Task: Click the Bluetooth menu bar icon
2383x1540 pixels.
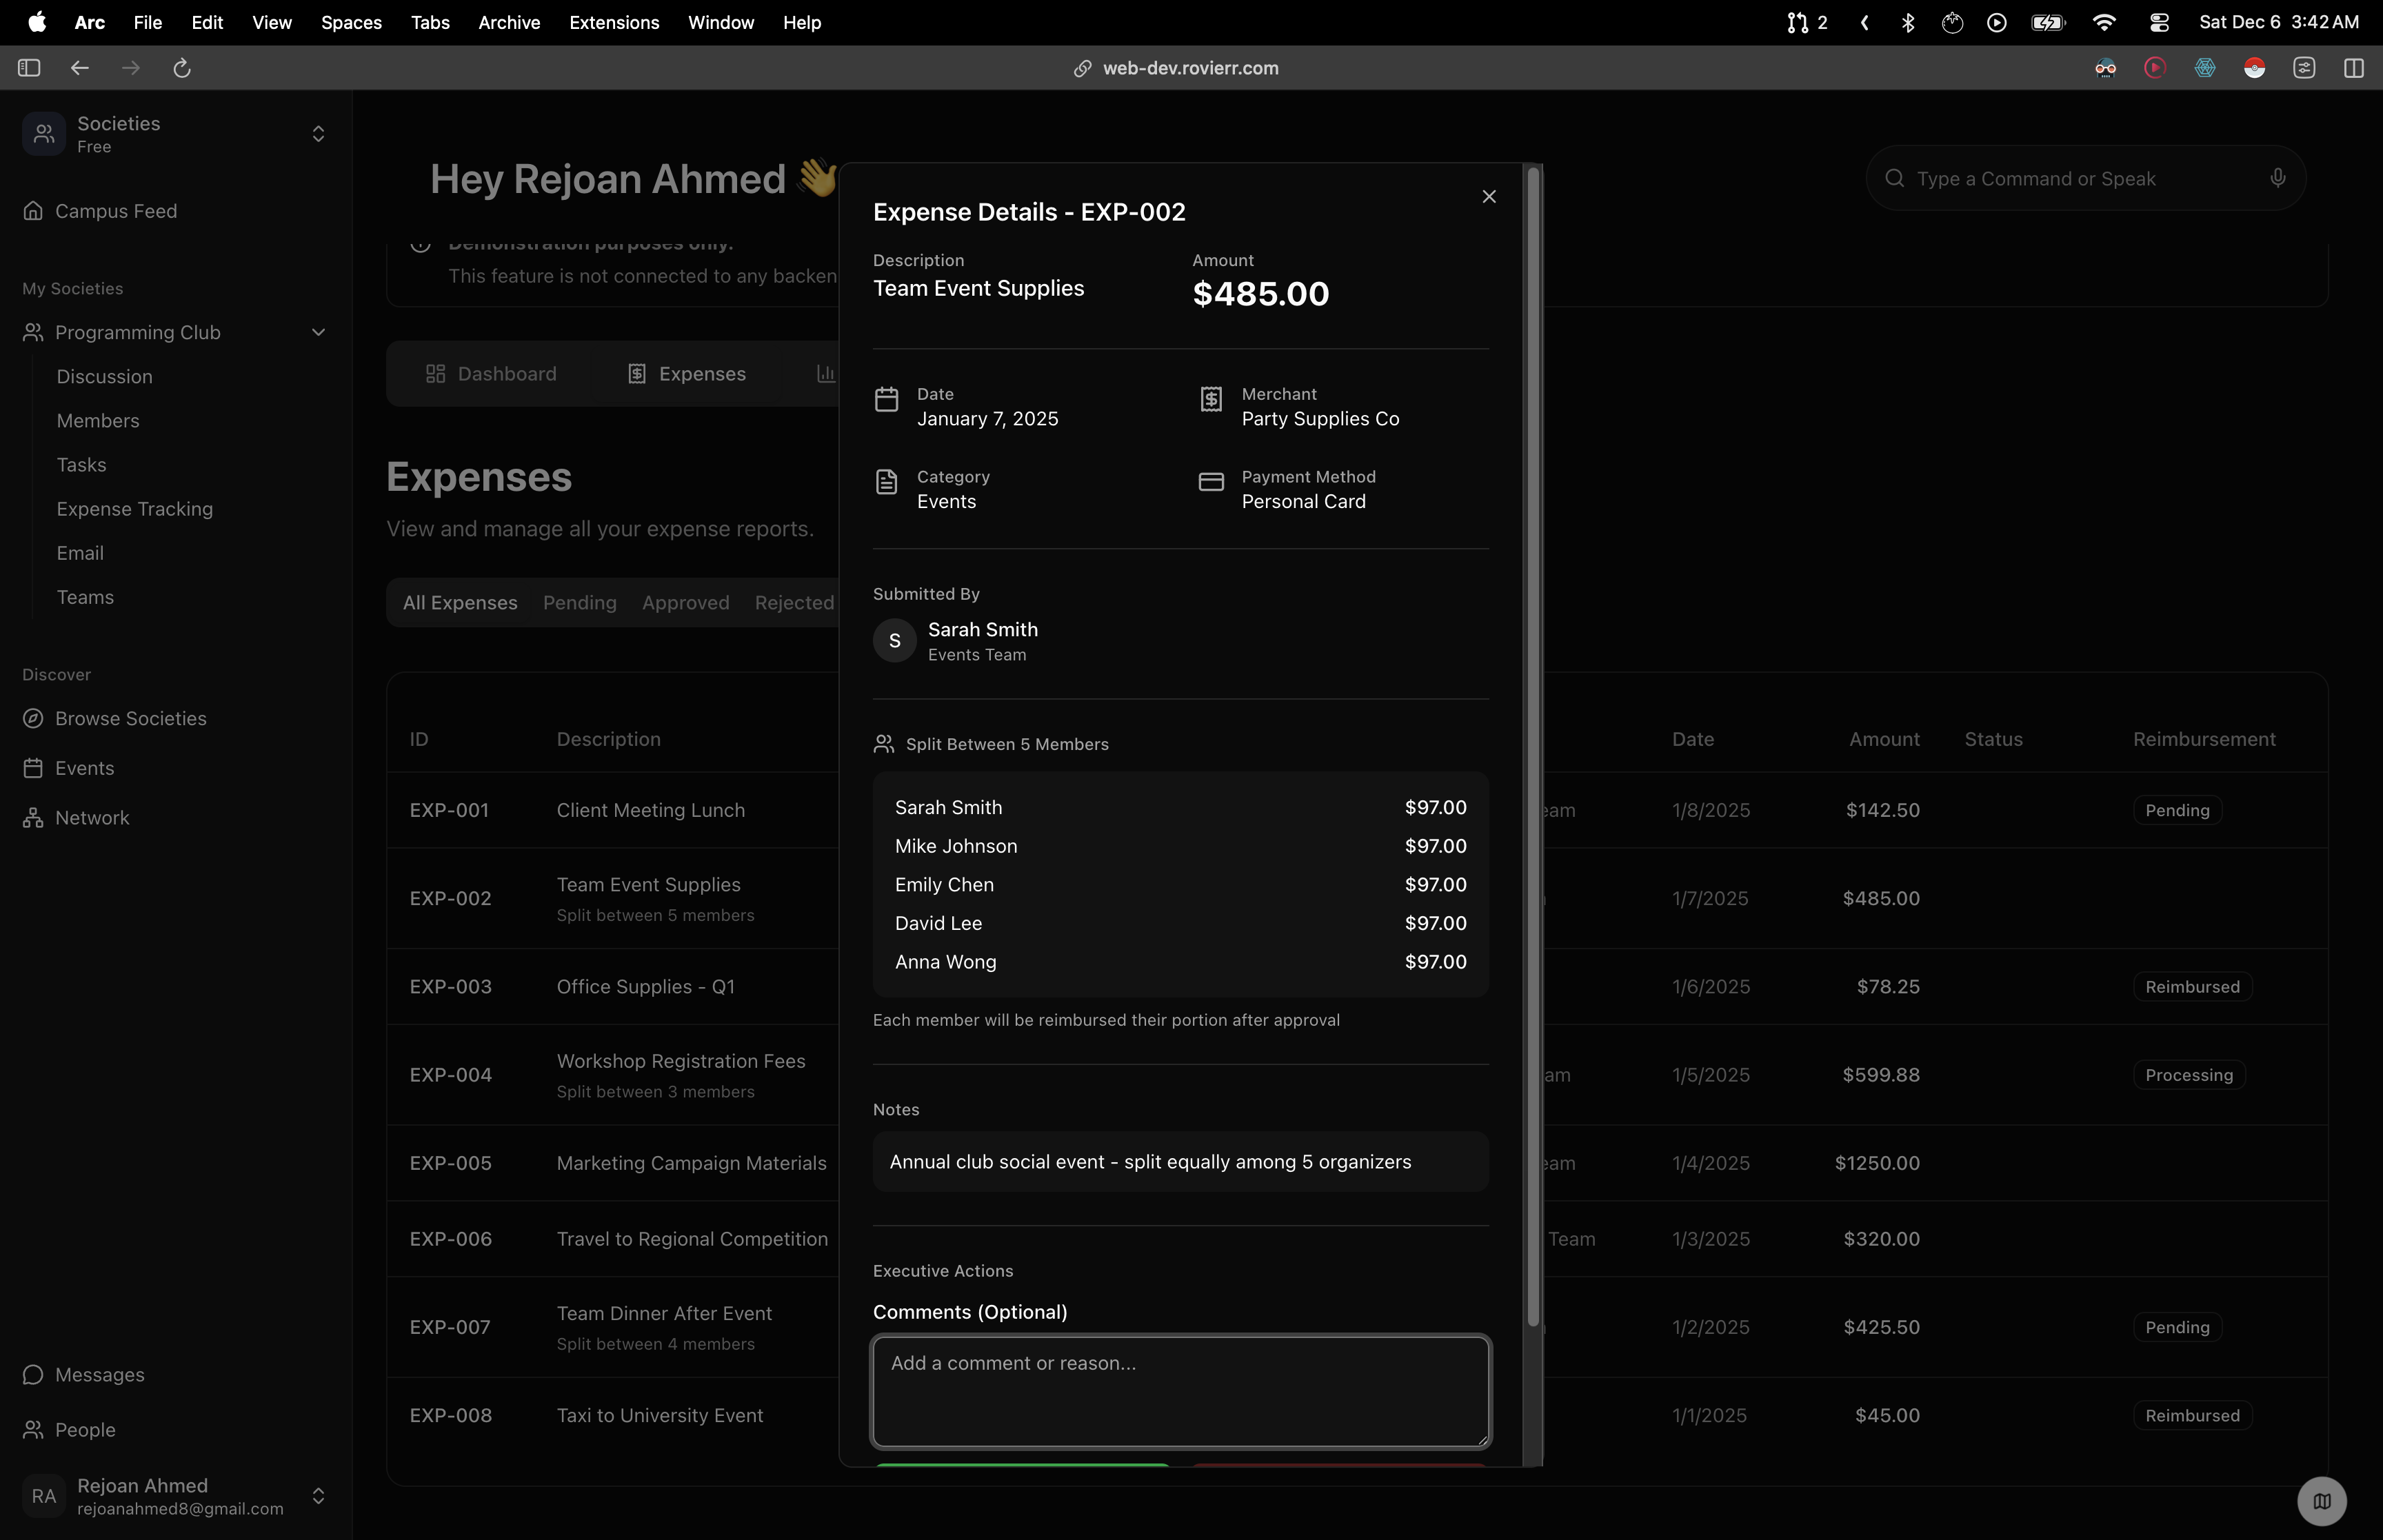Action: [1907, 22]
